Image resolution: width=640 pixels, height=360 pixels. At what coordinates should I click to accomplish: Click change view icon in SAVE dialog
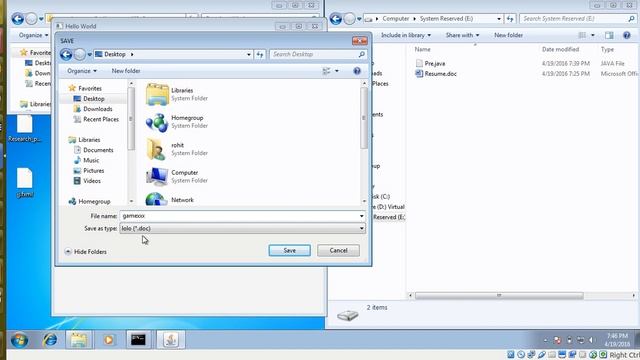[326, 71]
